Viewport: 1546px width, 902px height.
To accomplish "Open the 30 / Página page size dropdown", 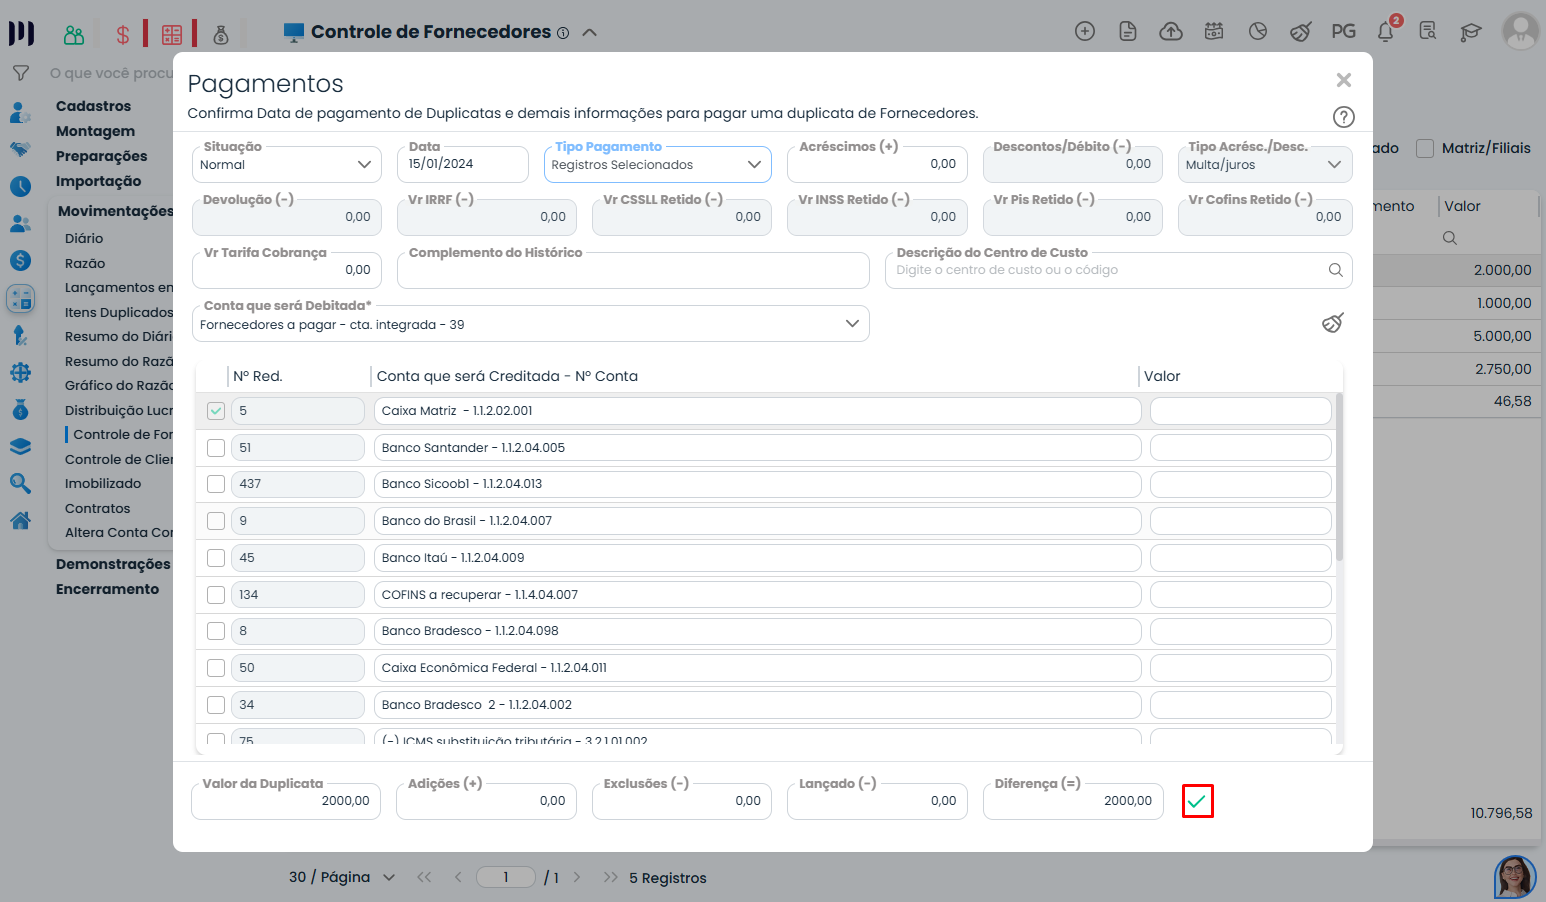I will coord(342,877).
